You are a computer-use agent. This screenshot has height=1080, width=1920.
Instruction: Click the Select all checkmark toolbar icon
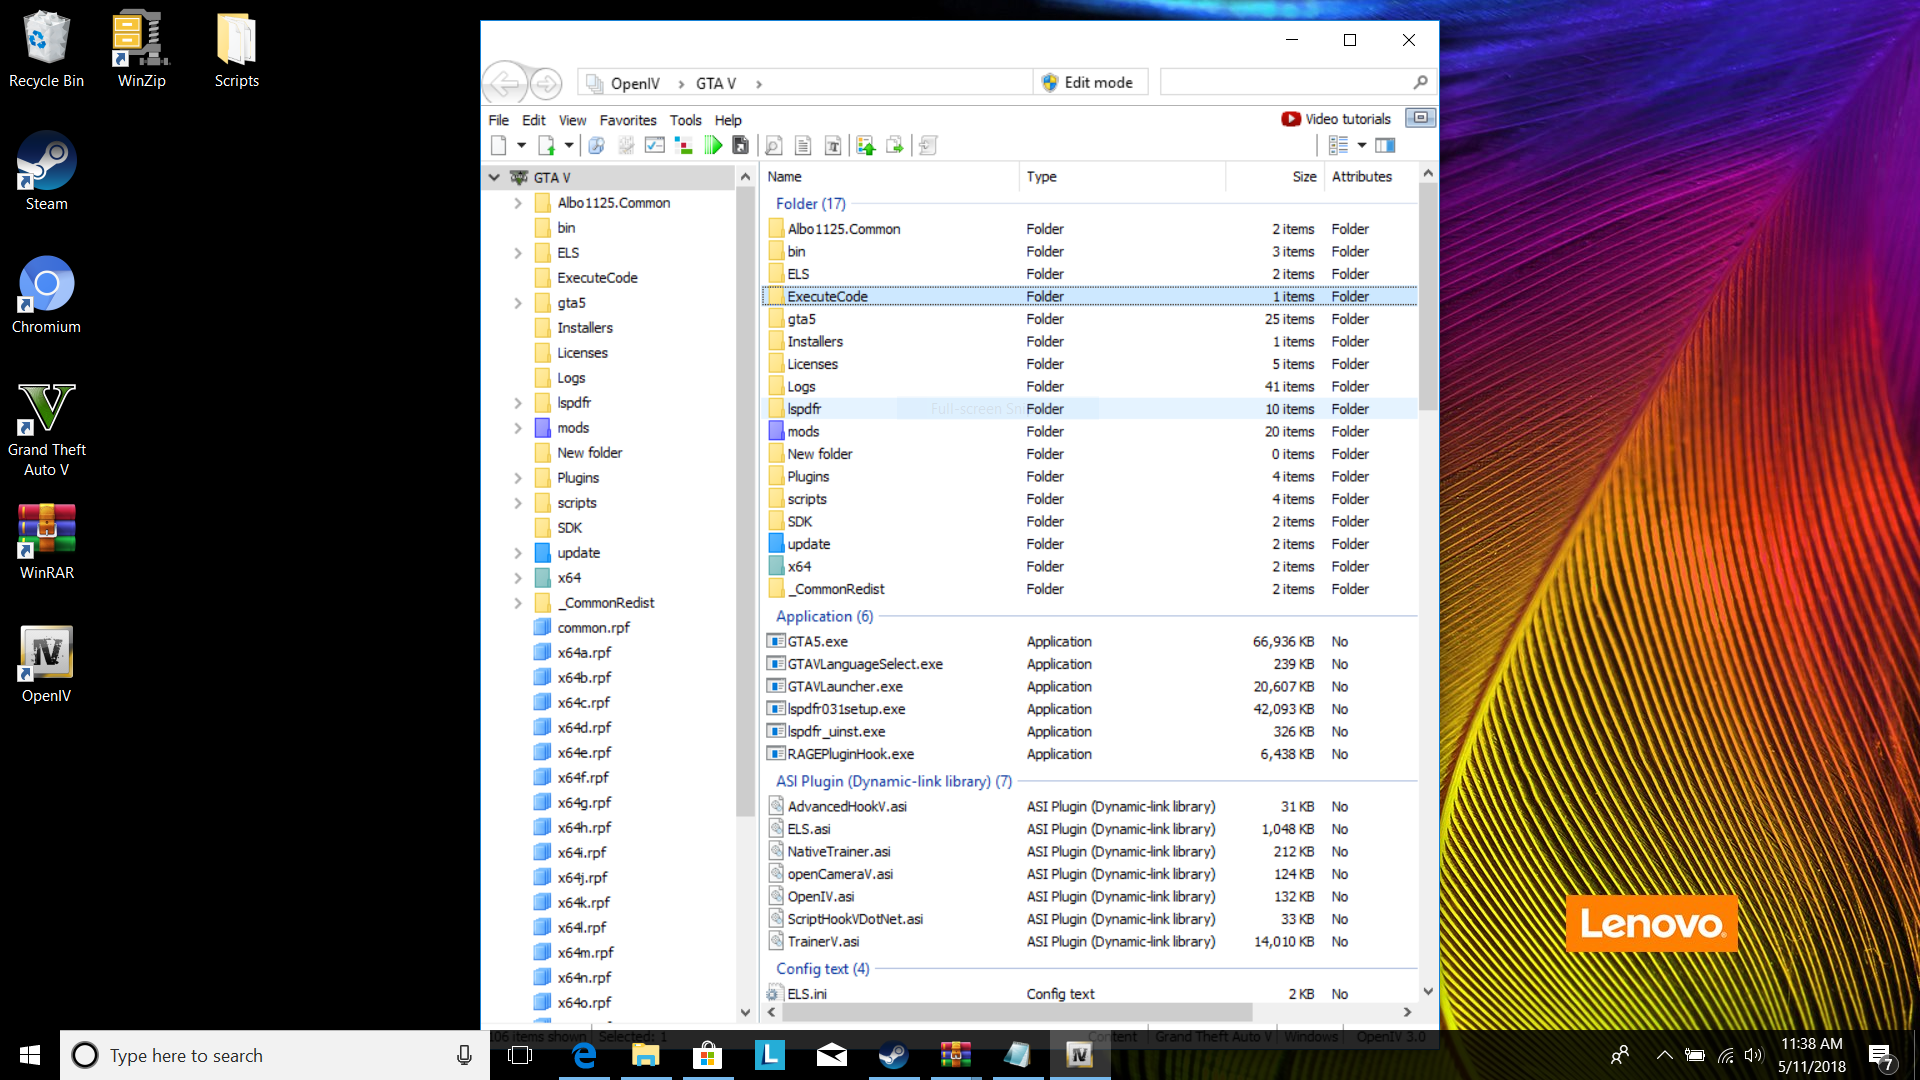655,146
